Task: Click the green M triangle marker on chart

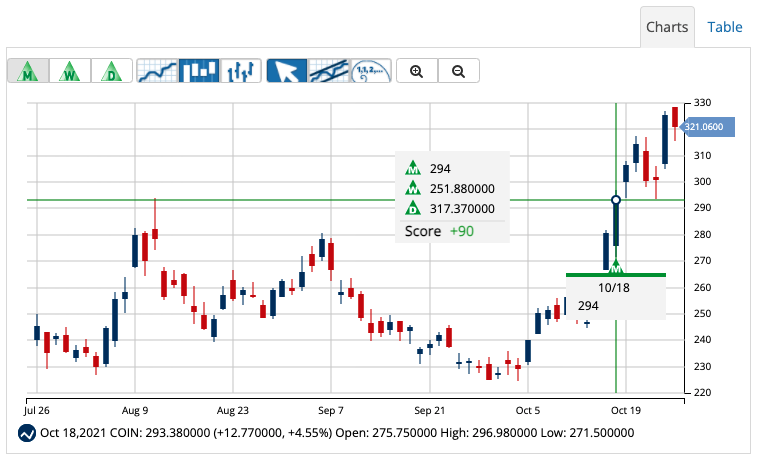Action: click(616, 267)
